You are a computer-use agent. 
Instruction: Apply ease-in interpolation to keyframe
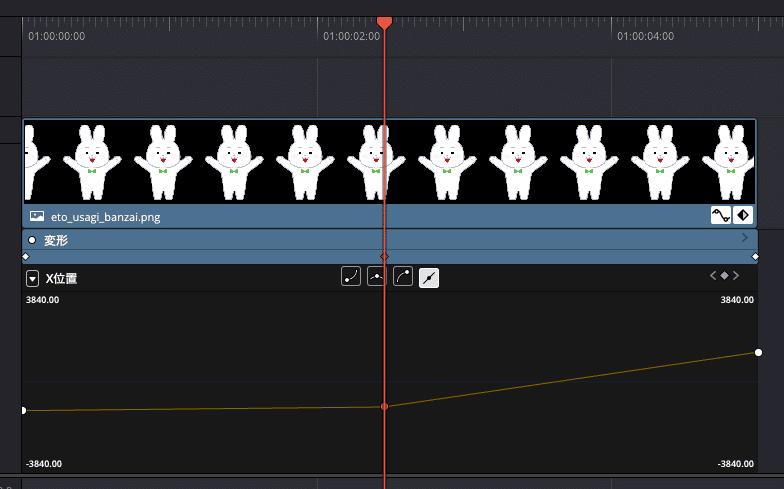pyautogui.click(x=351, y=276)
